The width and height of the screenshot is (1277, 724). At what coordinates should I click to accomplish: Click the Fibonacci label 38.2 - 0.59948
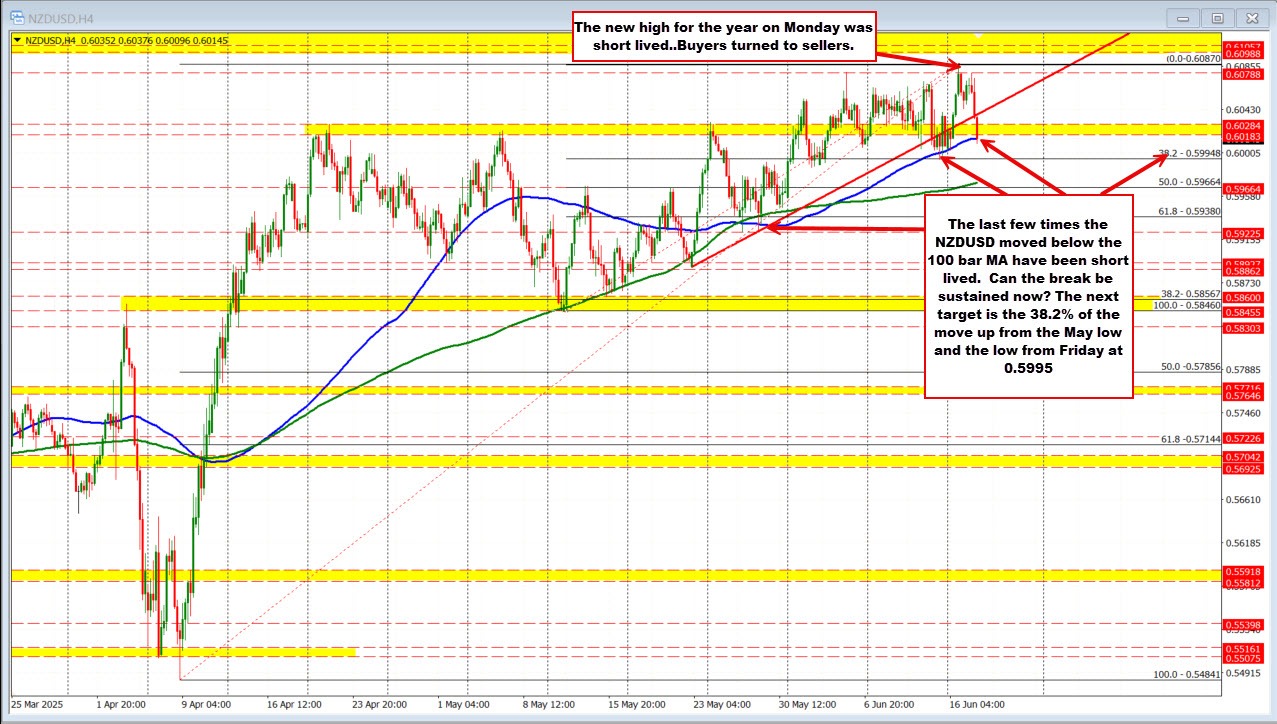click(x=1189, y=153)
